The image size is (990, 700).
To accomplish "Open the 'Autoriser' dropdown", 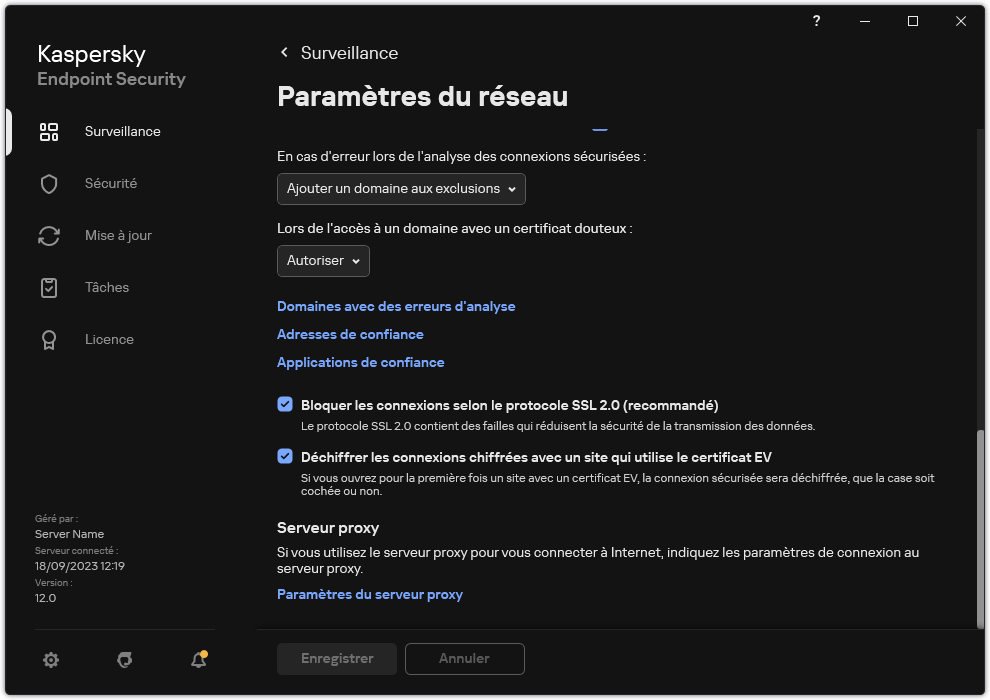I will [322, 261].
